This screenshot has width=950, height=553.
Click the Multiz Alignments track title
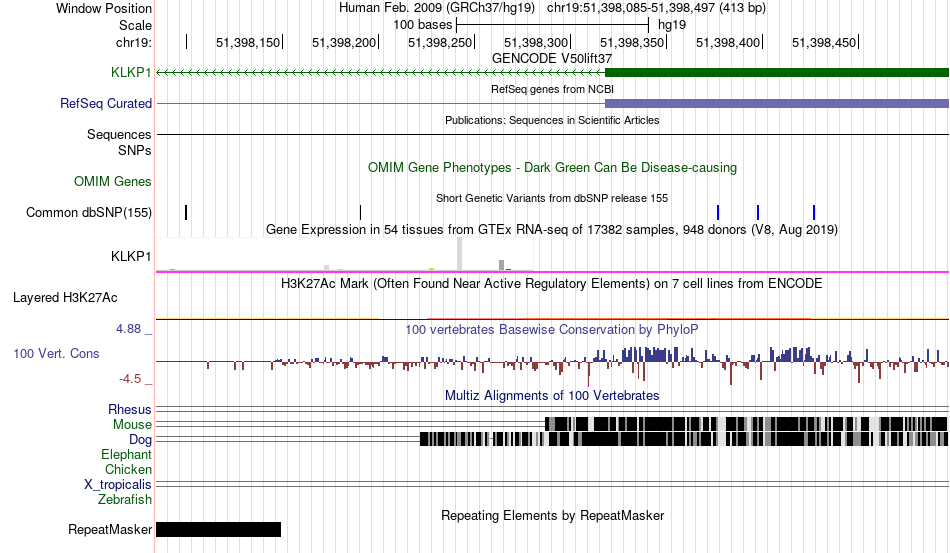tap(552, 396)
